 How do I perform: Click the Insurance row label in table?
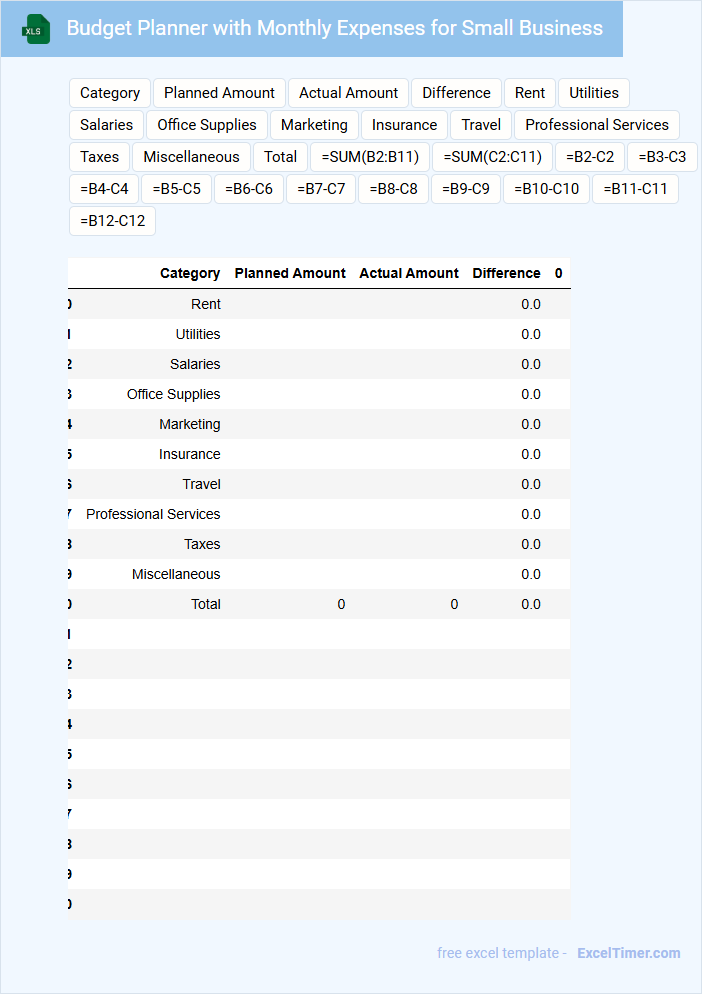(x=190, y=454)
